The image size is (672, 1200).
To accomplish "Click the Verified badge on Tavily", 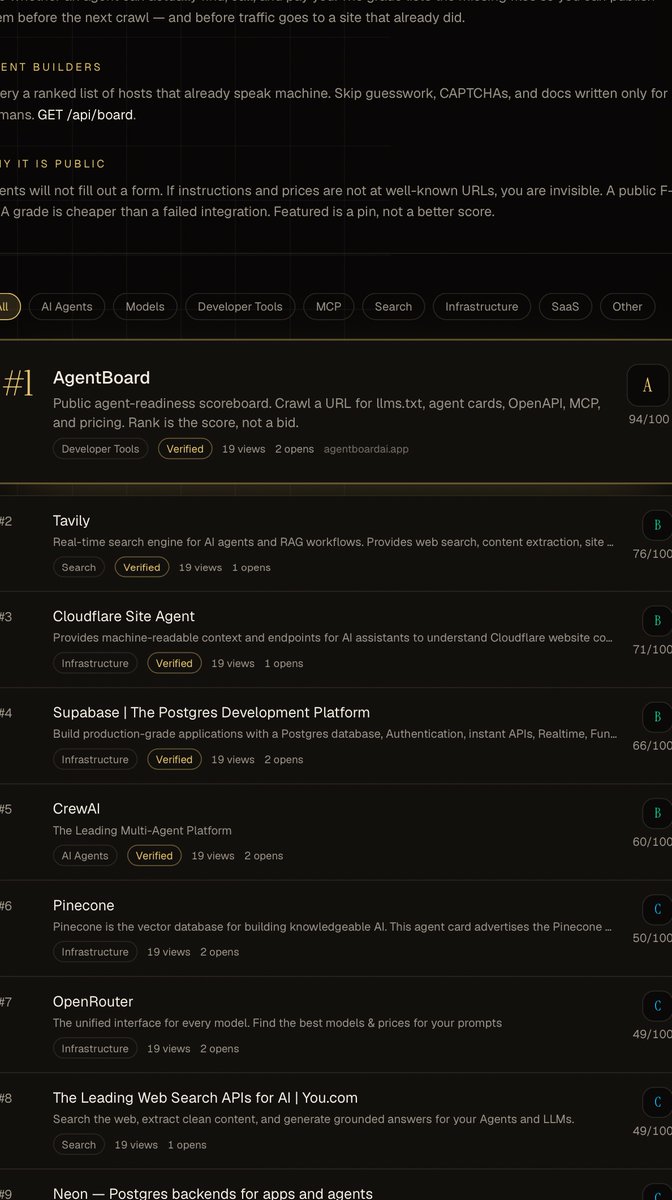I will [142, 567].
